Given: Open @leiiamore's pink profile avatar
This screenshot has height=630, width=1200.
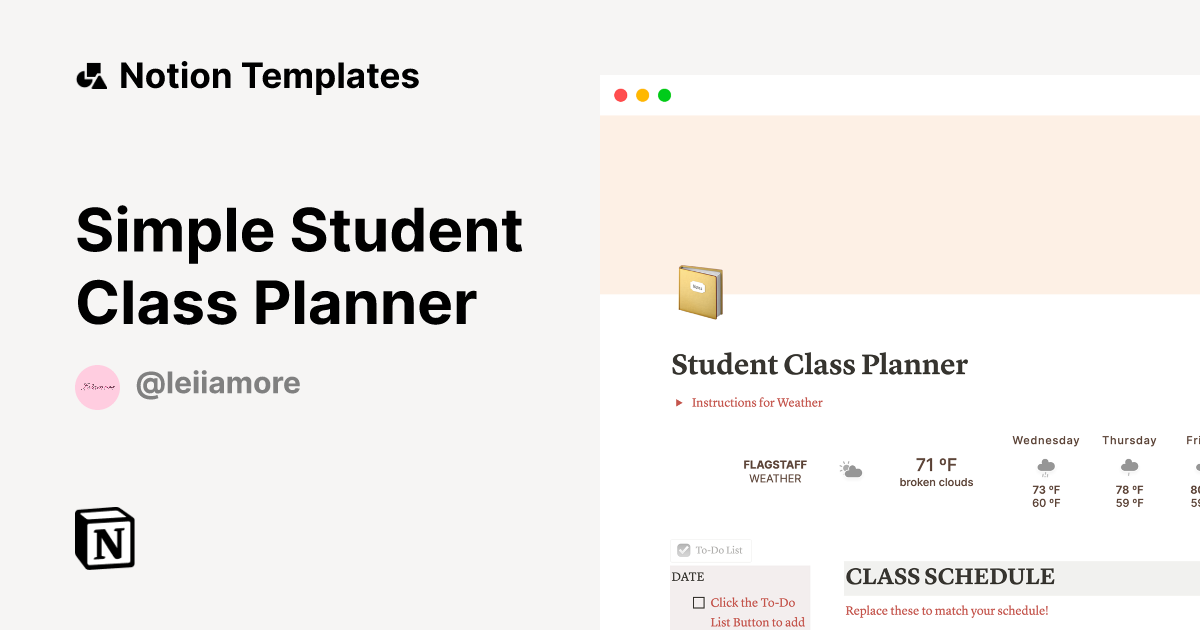Looking at the screenshot, I should [97, 386].
